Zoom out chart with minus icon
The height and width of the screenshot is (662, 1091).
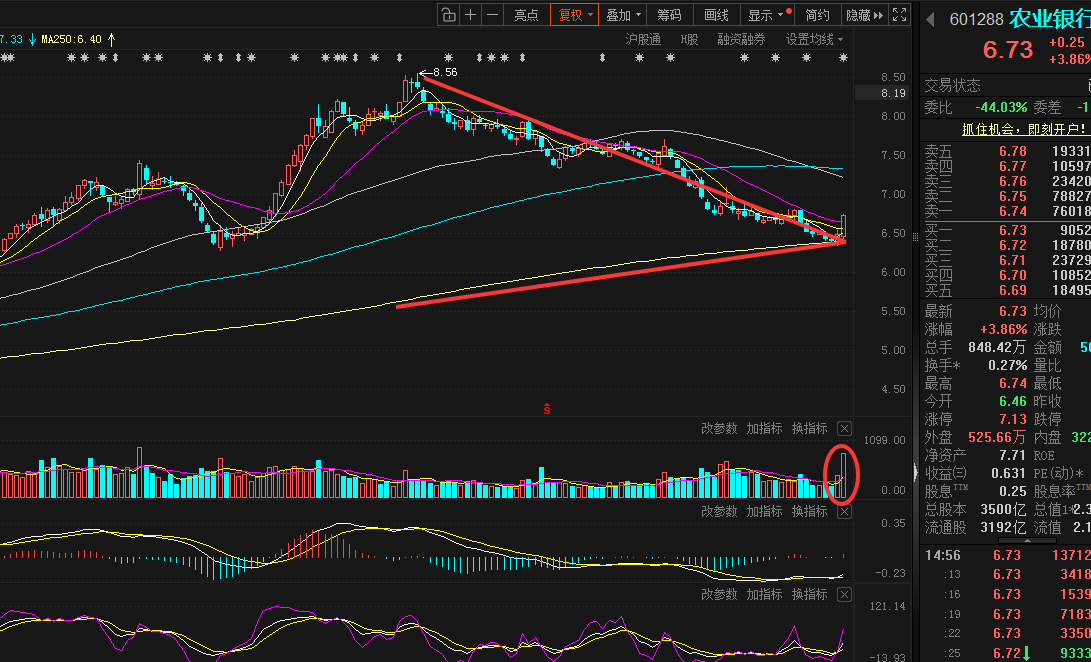pyautogui.click(x=493, y=15)
